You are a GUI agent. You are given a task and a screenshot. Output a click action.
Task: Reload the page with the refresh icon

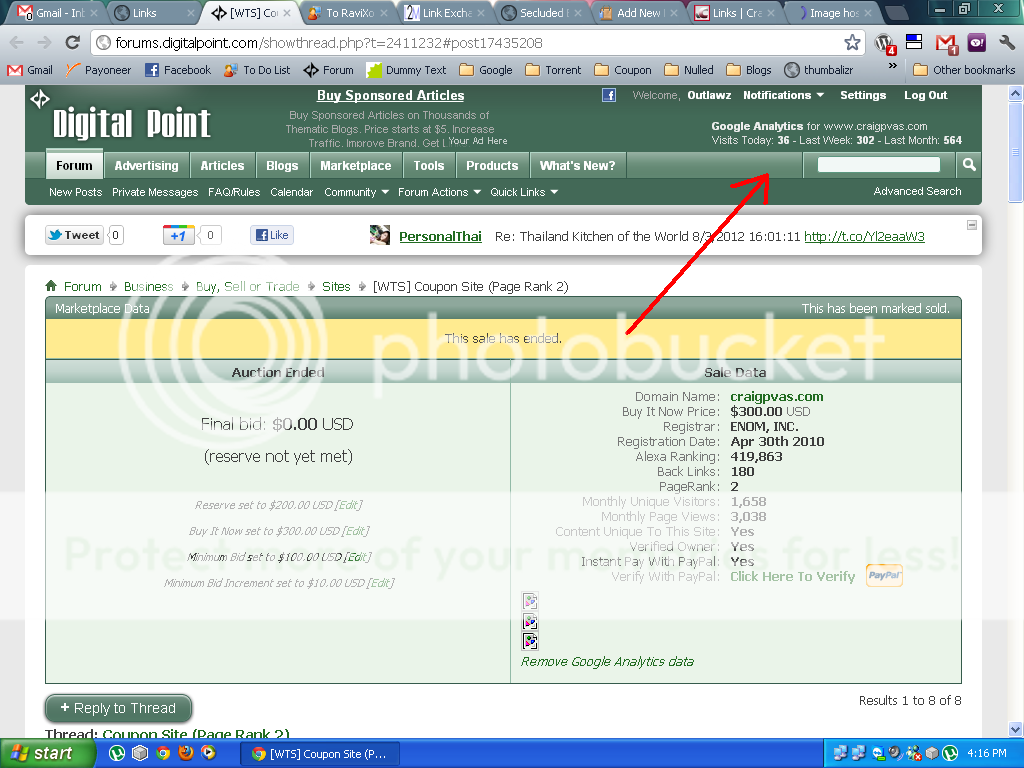(72, 43)
